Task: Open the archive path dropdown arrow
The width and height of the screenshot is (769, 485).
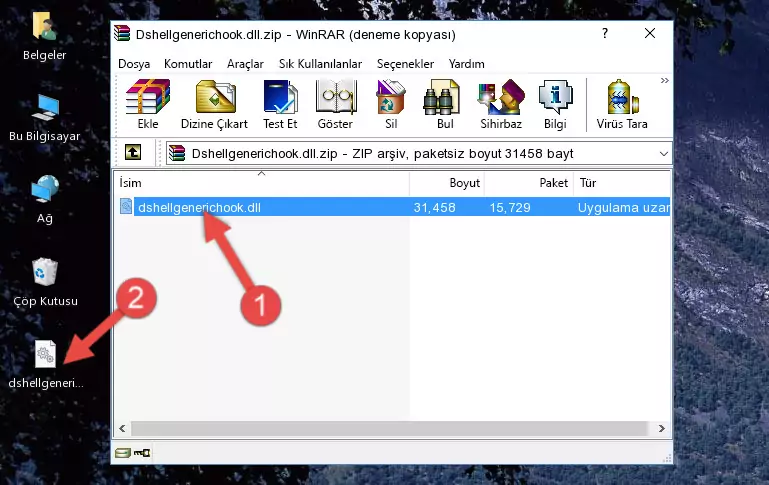Action: click(664, 153)
